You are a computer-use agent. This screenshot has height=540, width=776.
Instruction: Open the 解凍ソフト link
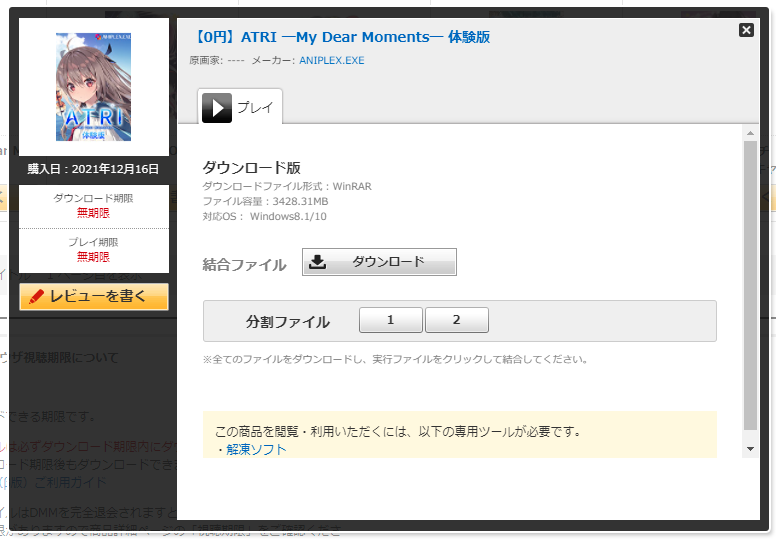256,449
